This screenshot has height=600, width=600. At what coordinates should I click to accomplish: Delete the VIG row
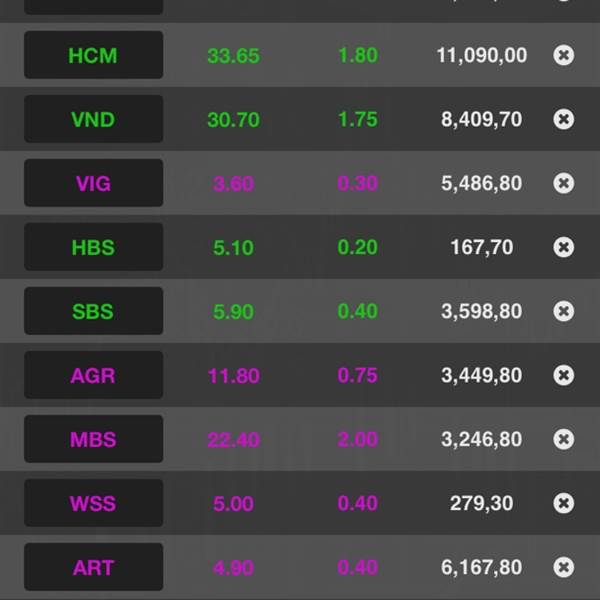click(x=563, y=183)
